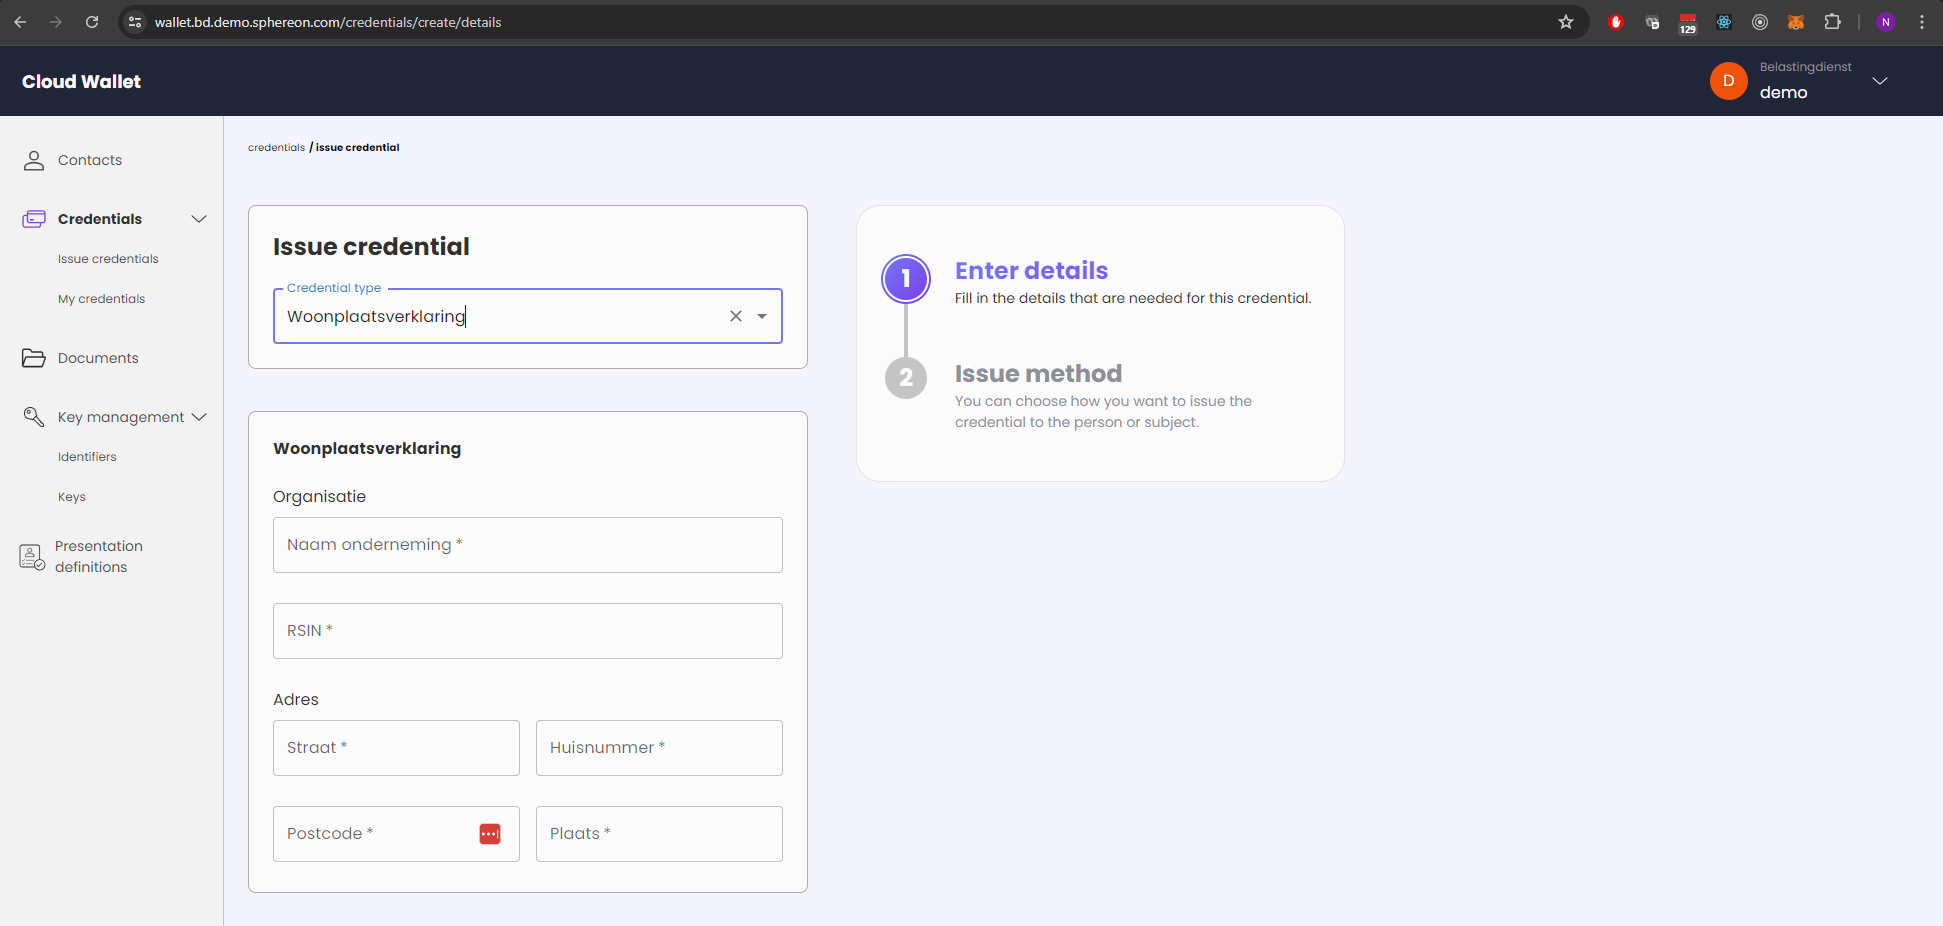This screenshot has height=926, width=1943.
Task: Click the Plaats input field
Action: pyautogui.click(x=659, y=834)
